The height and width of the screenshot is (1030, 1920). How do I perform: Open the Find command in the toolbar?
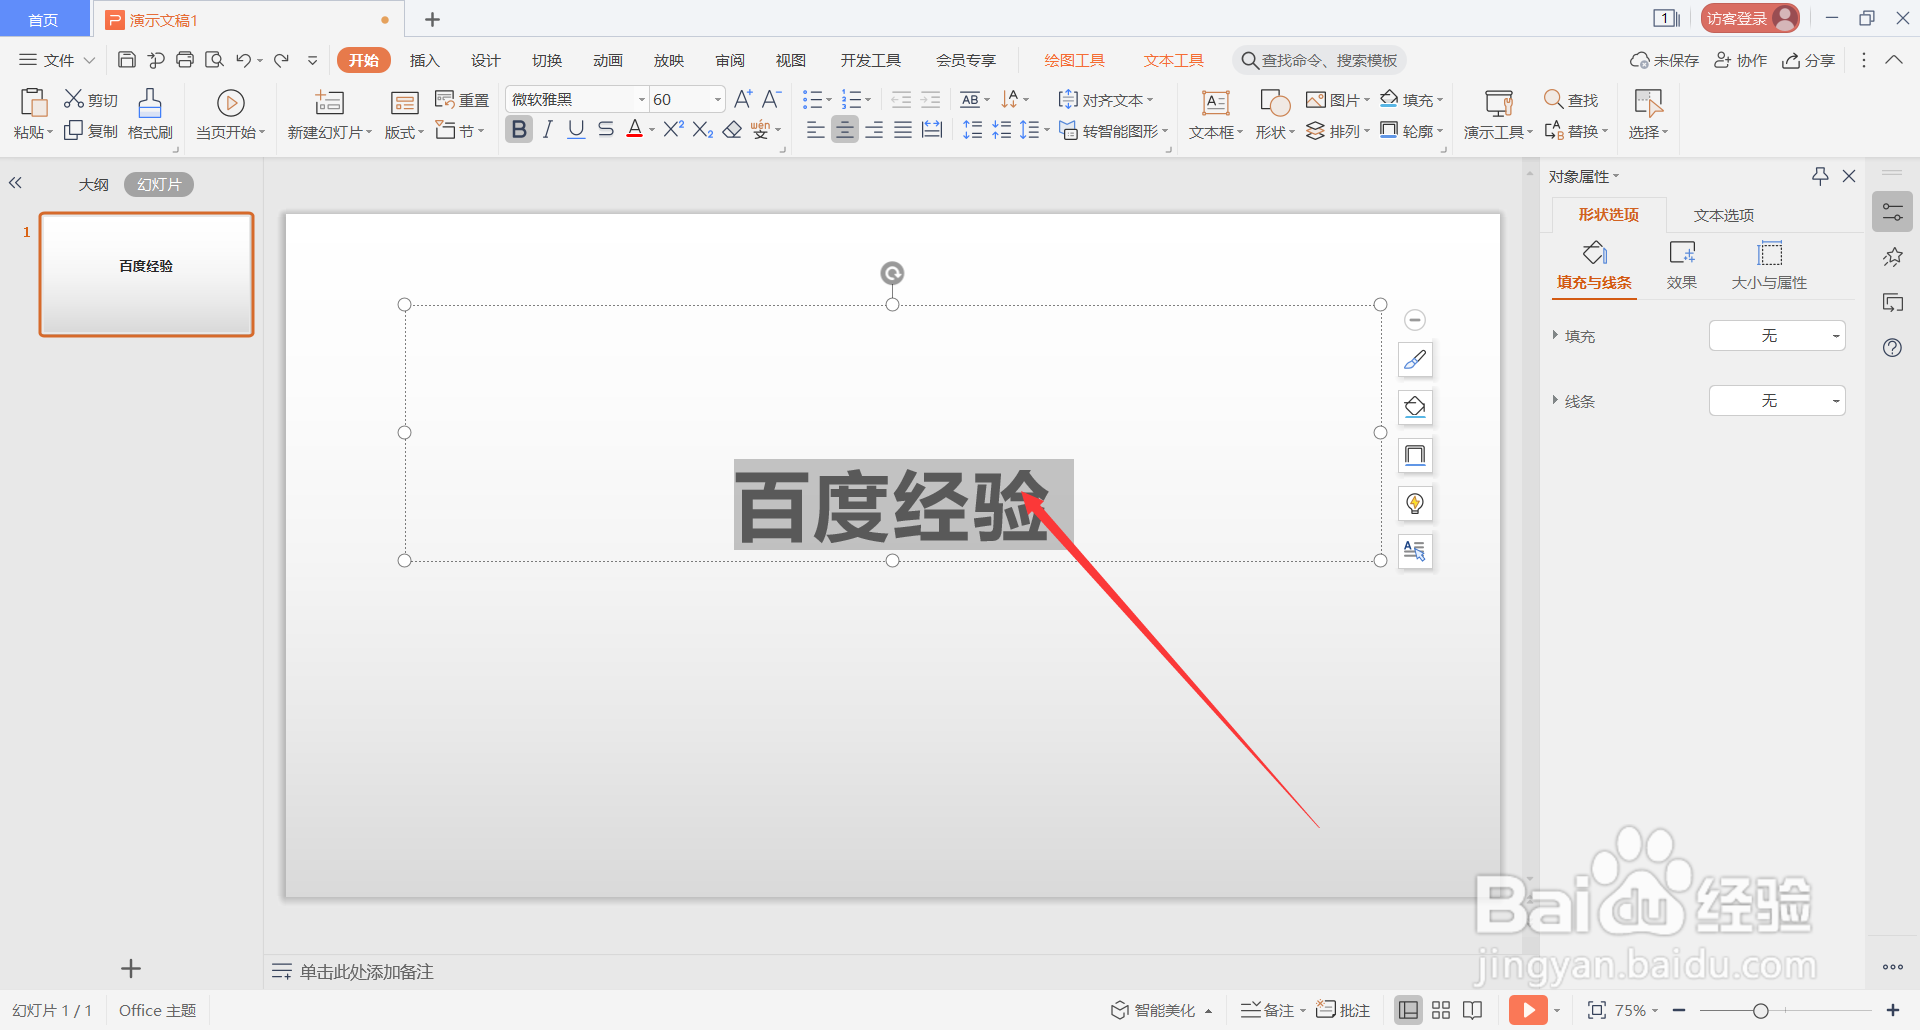(1570, 100)
